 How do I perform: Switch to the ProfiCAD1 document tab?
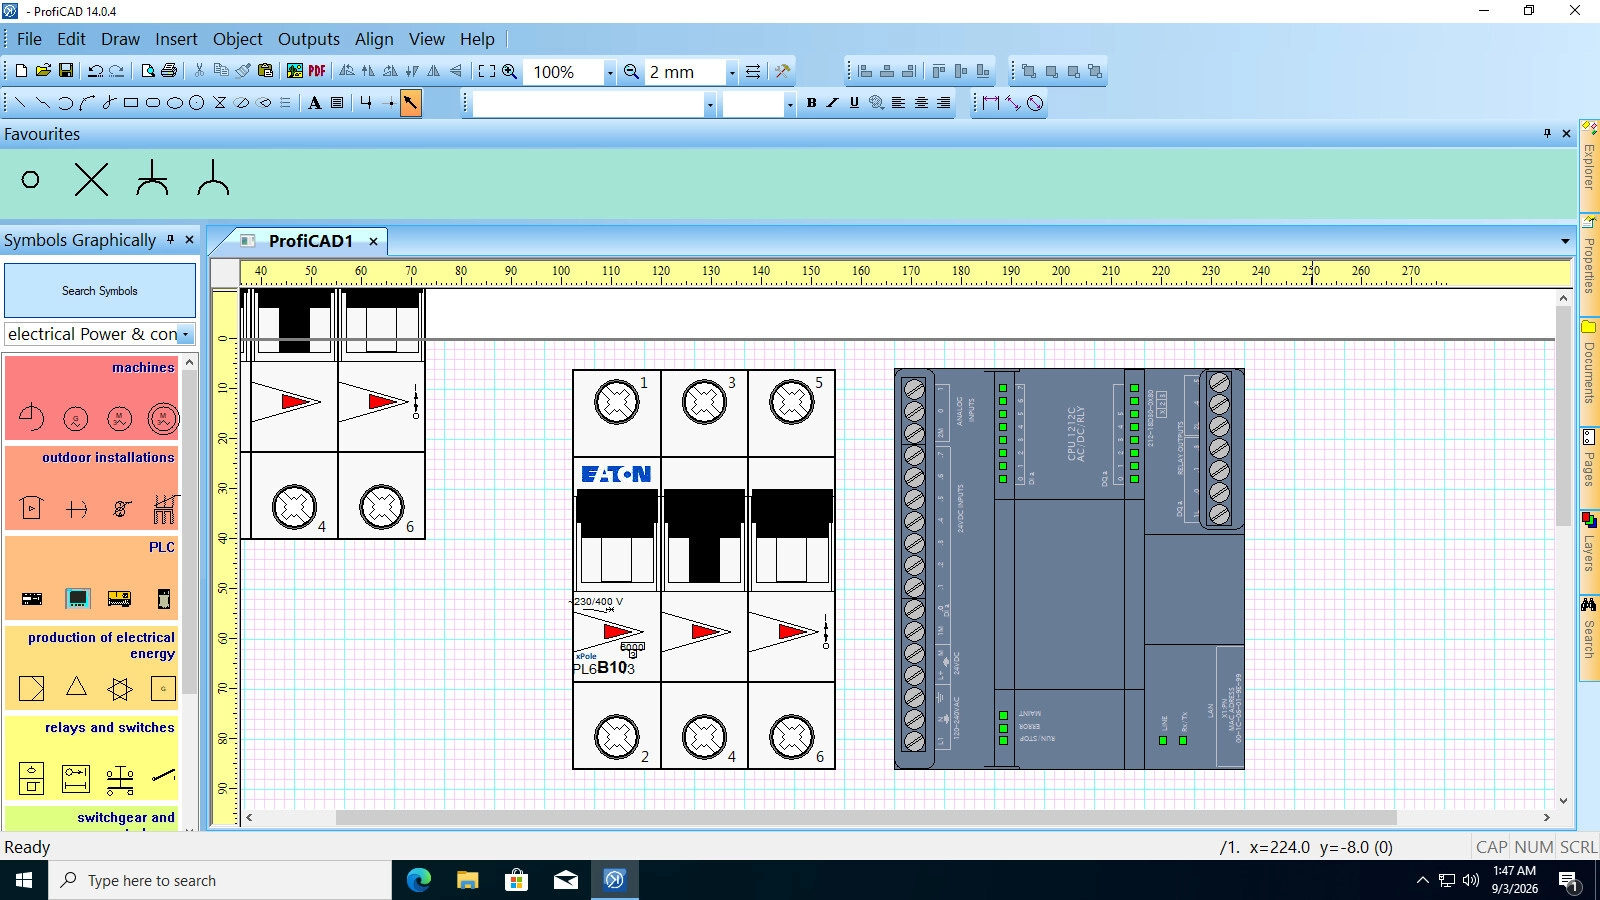[x=311, y=241]
